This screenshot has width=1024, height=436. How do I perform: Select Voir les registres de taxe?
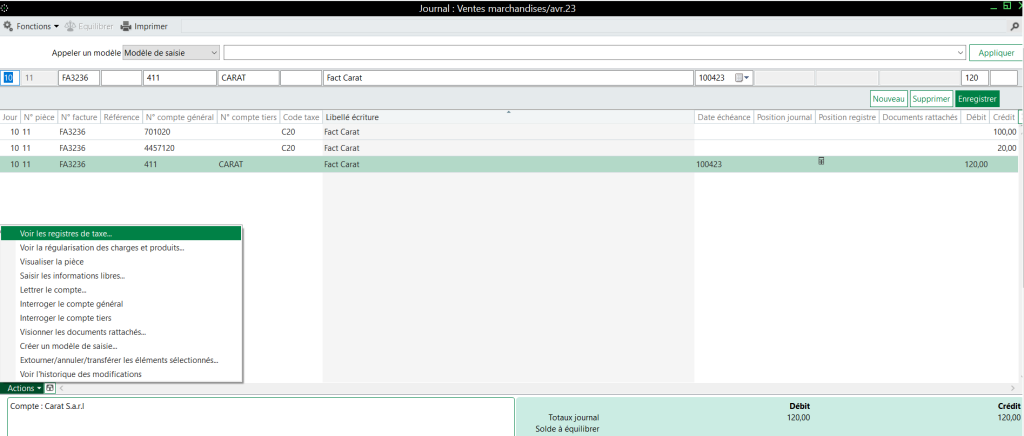66,234
